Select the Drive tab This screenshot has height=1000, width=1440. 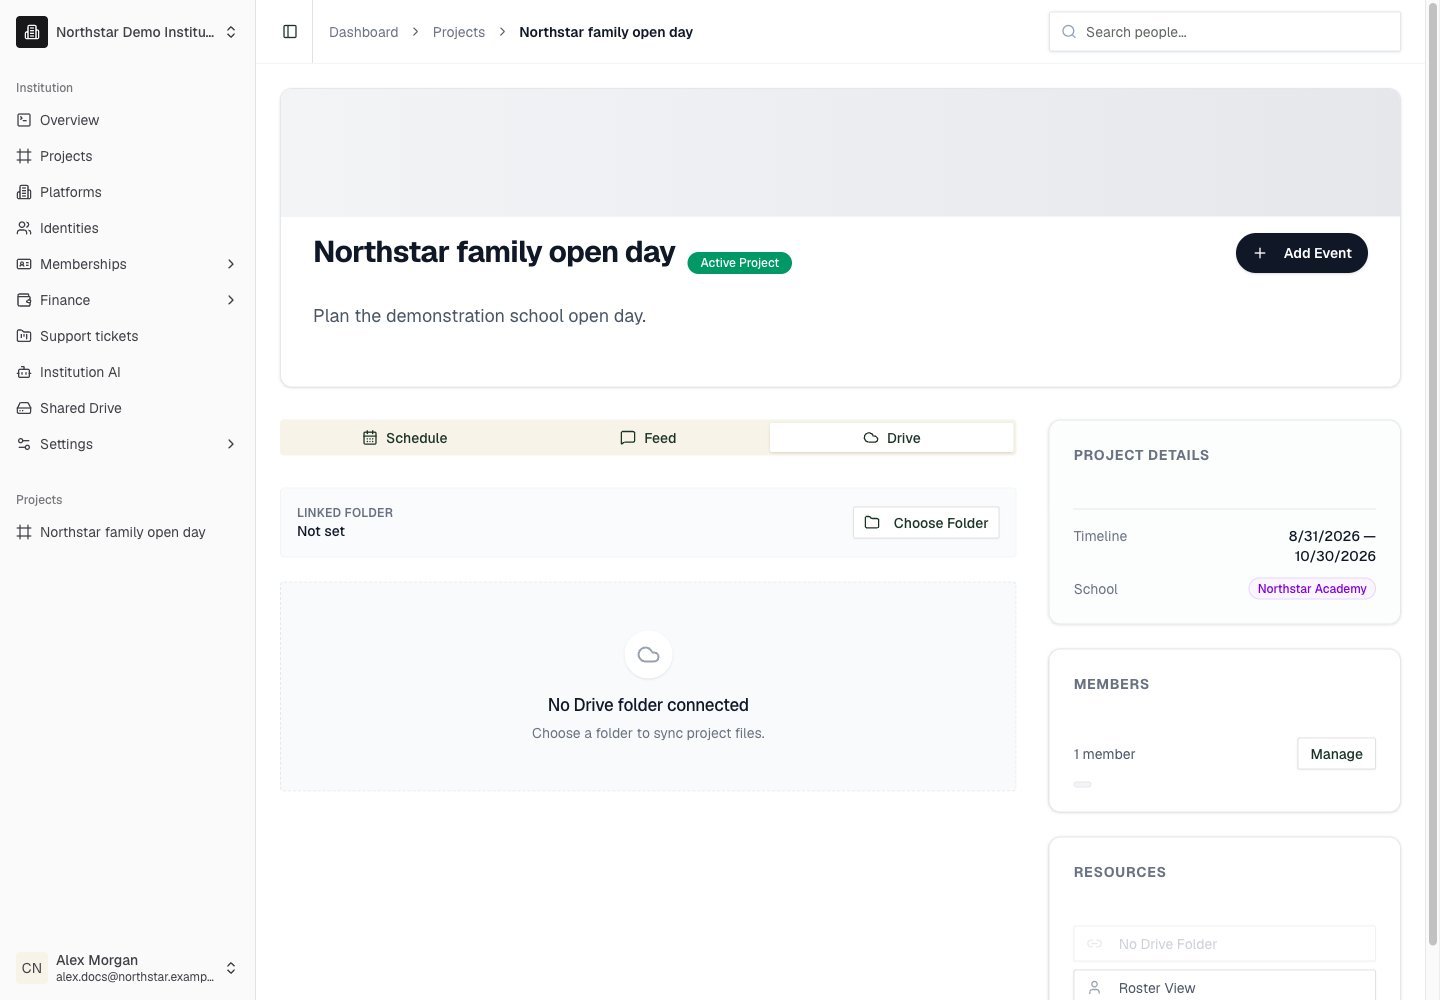click(892, 438)
